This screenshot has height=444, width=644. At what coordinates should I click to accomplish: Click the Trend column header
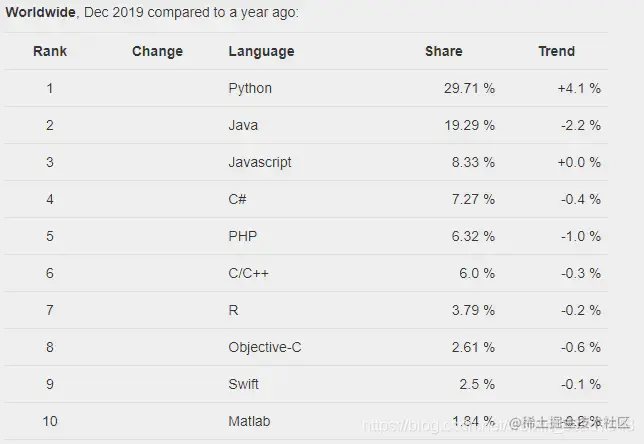(x=557, y=51)
